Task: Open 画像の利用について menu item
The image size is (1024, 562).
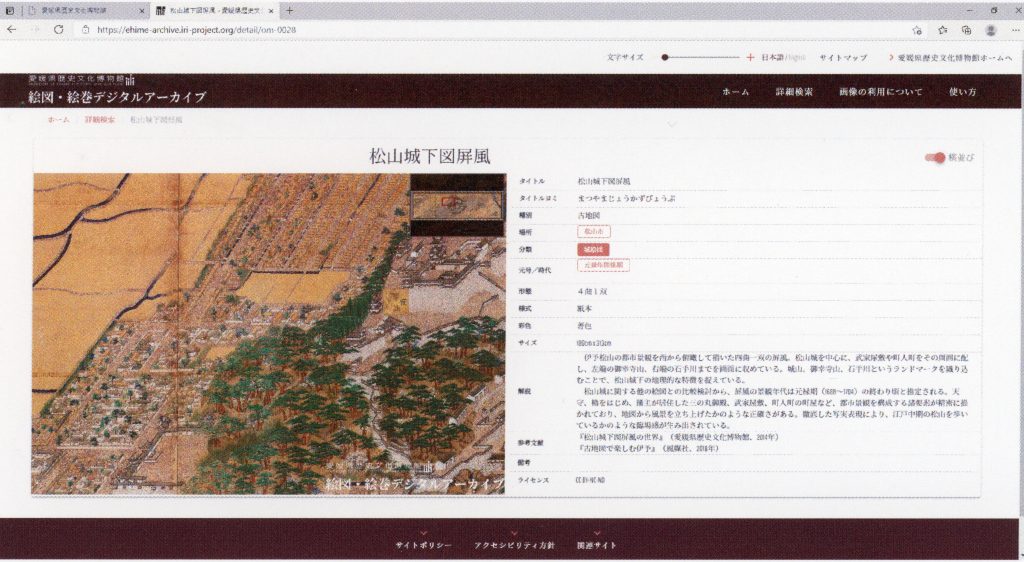Action: tap(880, 92)
